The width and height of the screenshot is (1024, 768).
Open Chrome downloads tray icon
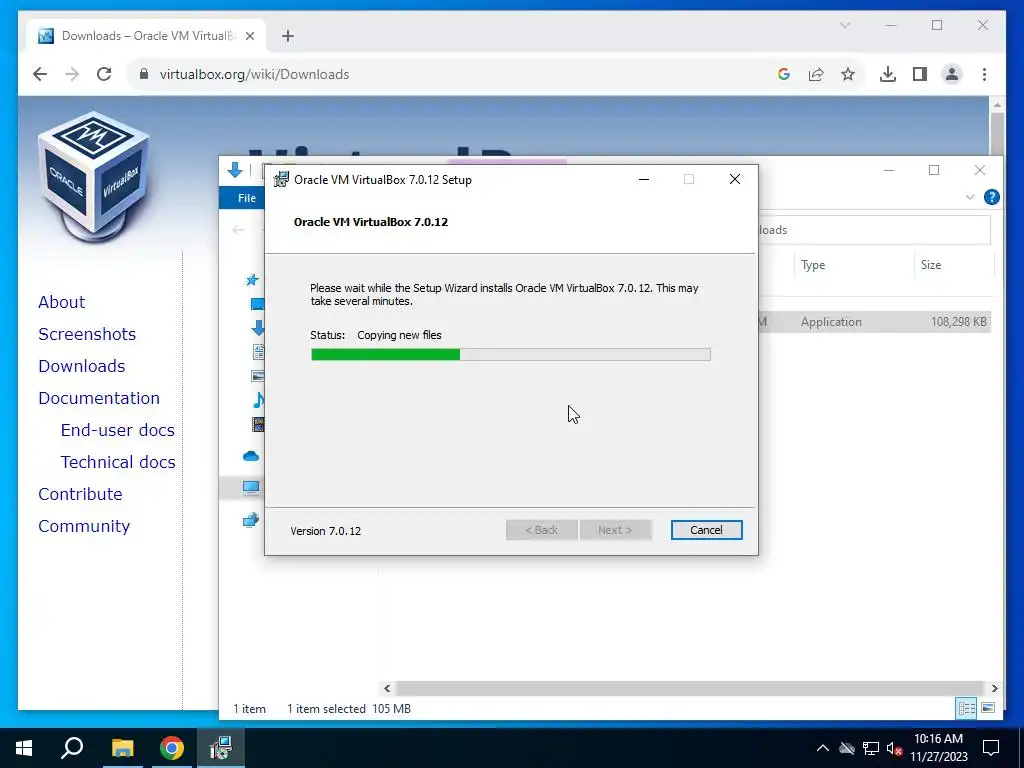888,74
